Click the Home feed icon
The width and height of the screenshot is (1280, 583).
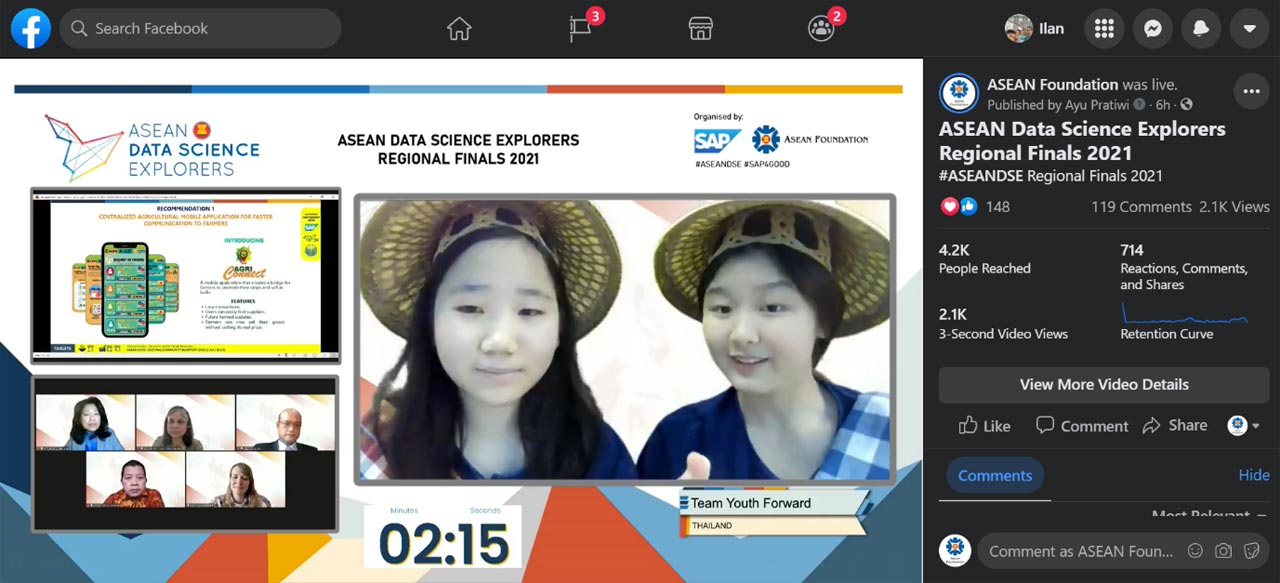pos(459,28)
